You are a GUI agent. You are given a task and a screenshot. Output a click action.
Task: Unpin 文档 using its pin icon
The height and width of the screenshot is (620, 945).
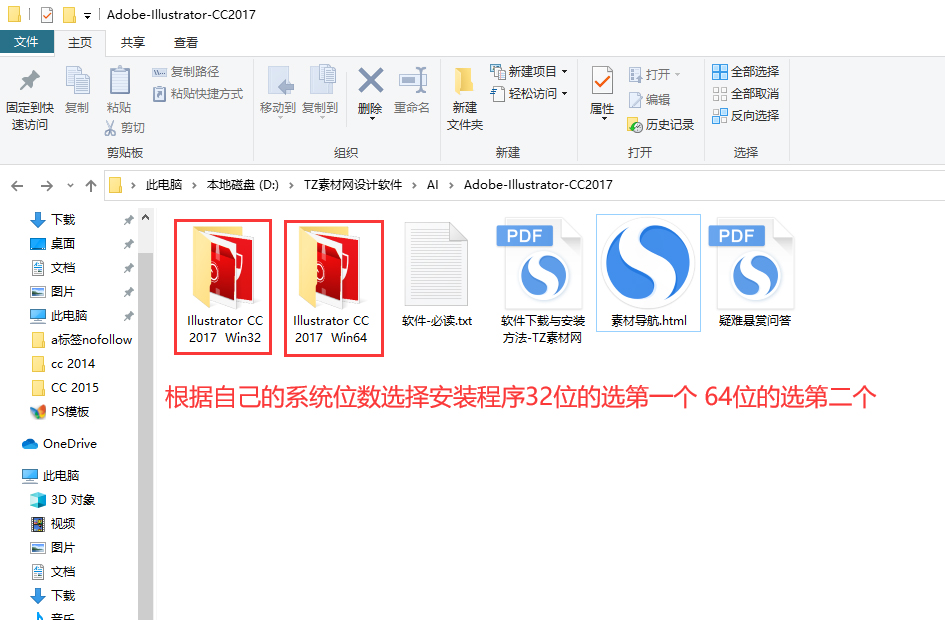click(x=128, y=268)
